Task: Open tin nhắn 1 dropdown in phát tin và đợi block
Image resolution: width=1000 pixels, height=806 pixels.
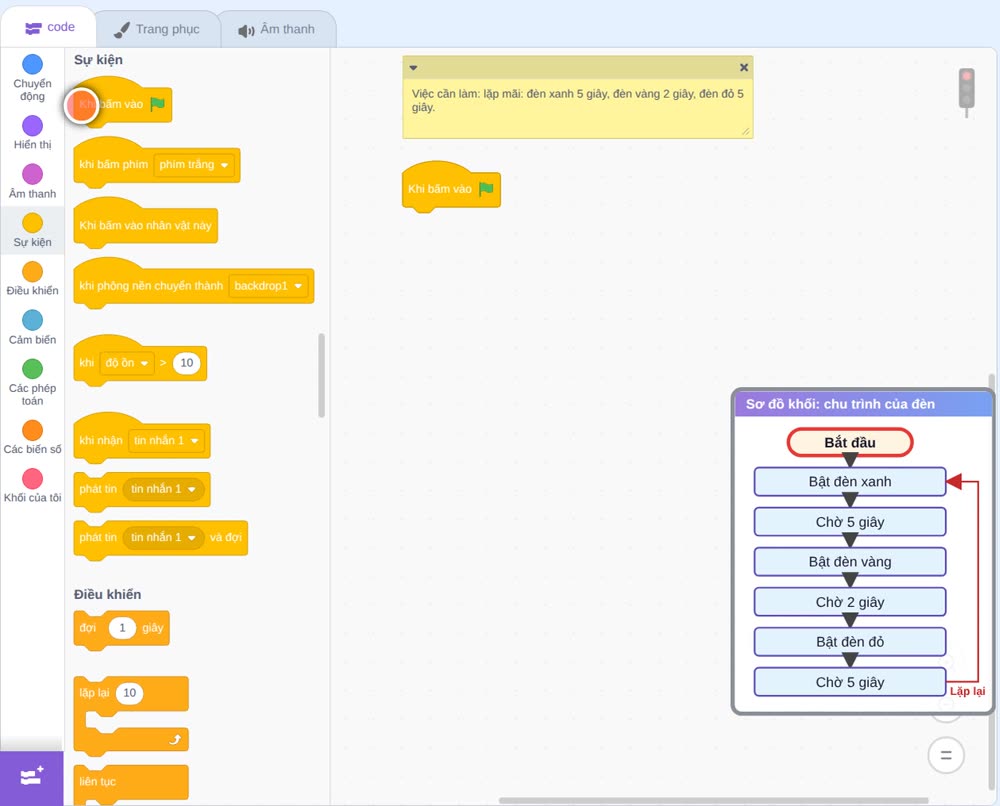Action: (163, 538)
